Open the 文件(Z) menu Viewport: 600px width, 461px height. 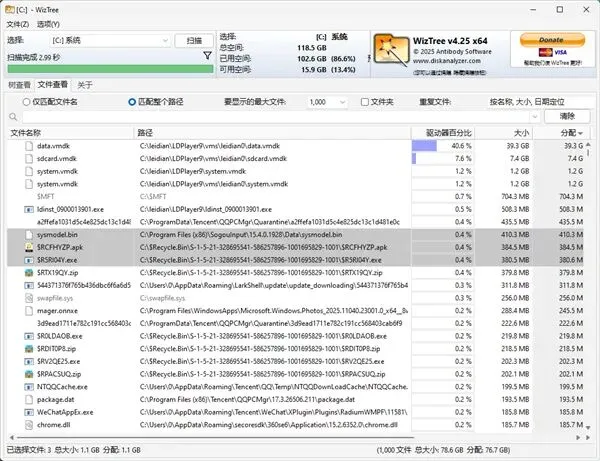point(18,24)
